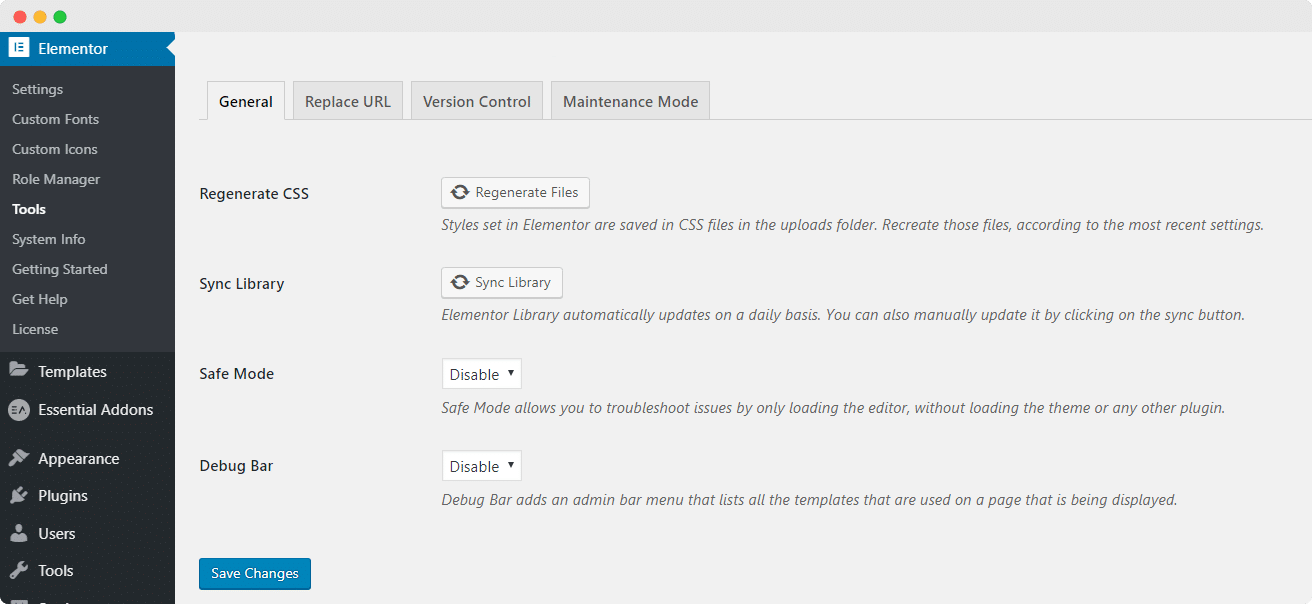The height and width of the screenshot is (604, 1312).
Task: Click the Templates folder icon
Action: [18, 371]
